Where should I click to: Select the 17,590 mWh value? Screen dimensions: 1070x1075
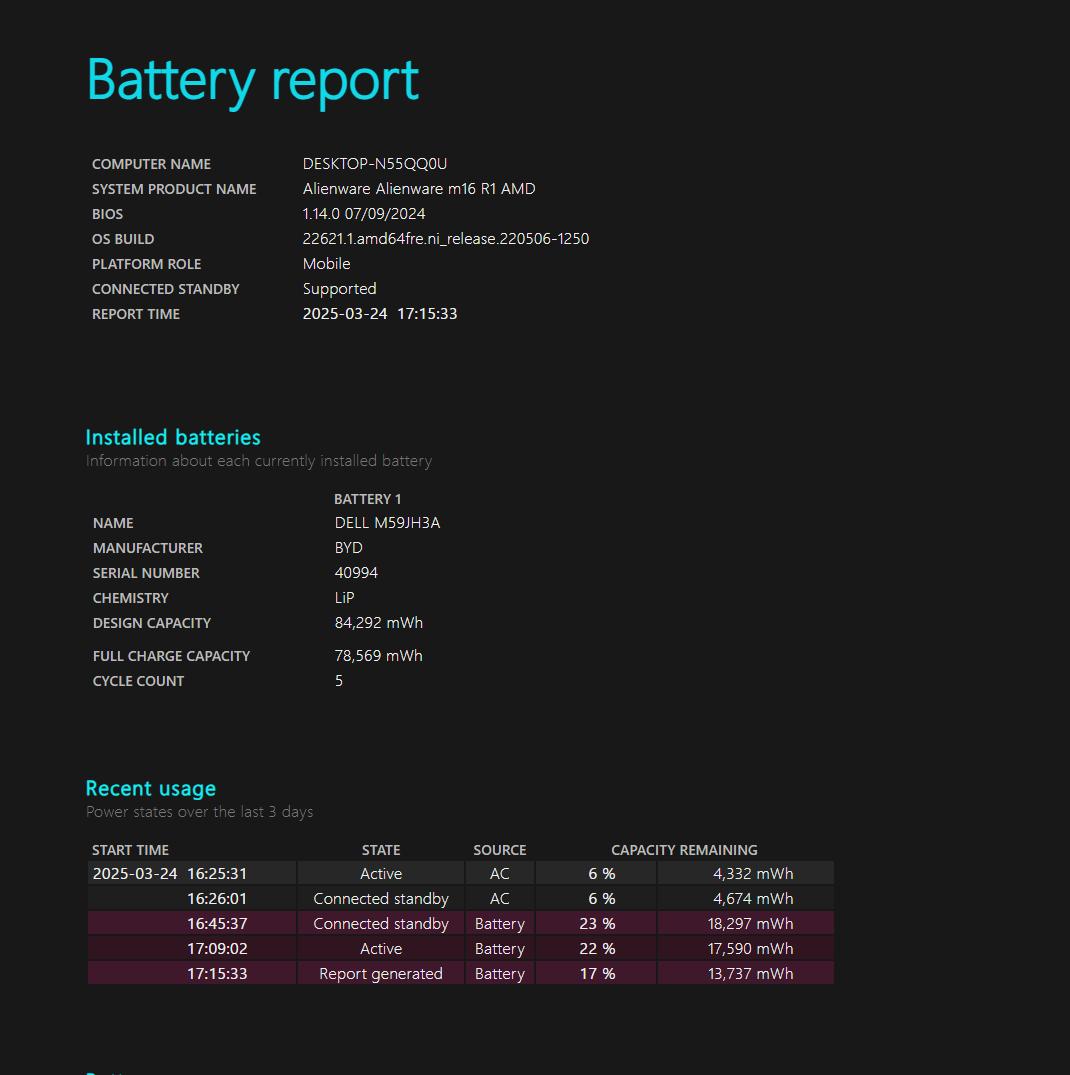tap(750, 949)
